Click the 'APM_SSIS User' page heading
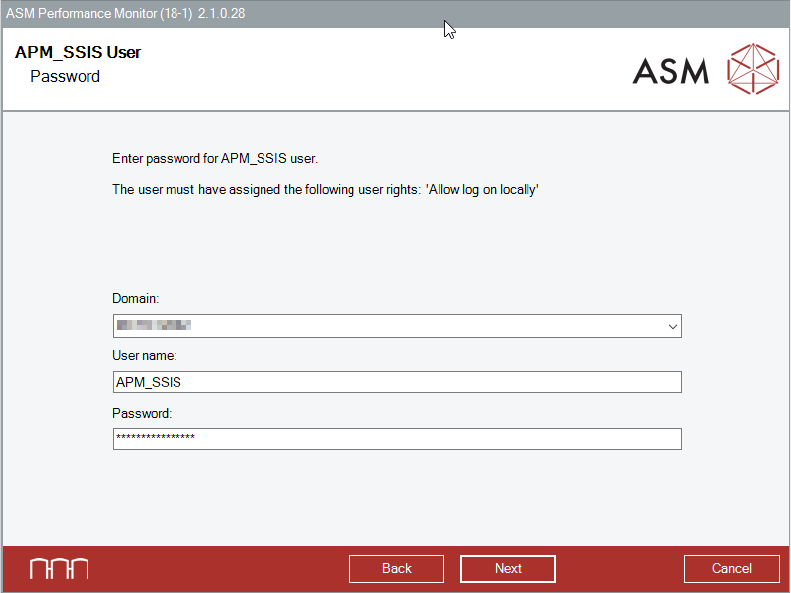Screen dimensions: 791x593 pyautogui.click(x=78, y=53)
